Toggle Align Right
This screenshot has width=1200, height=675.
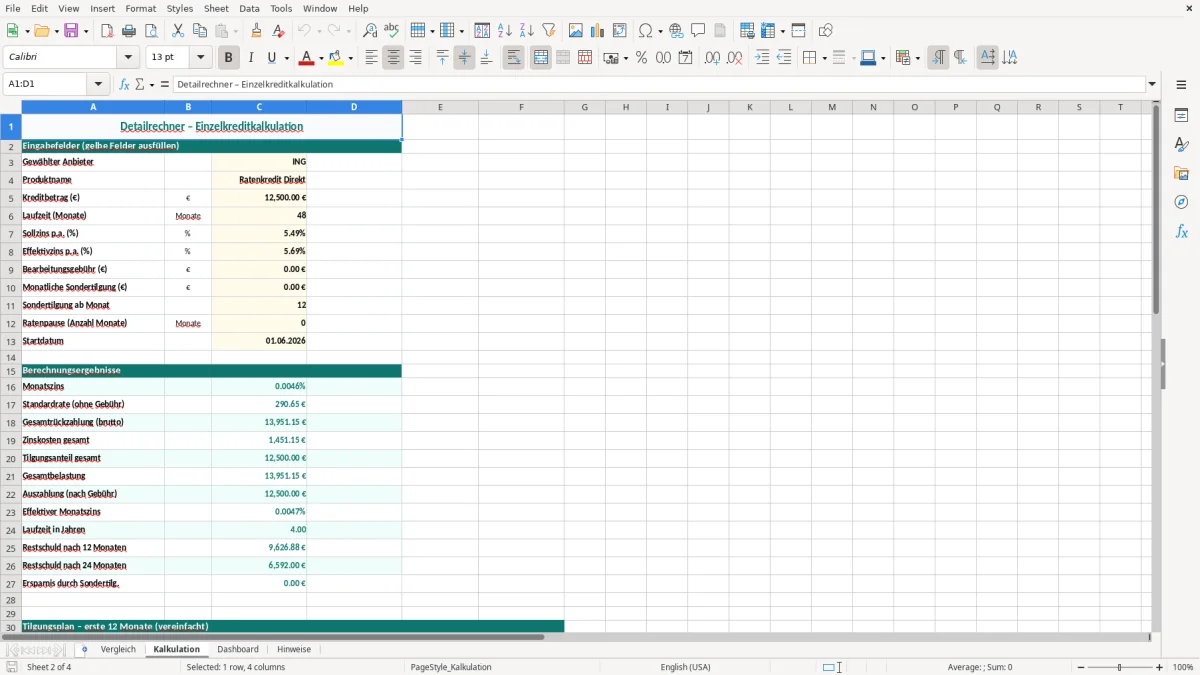415,58
